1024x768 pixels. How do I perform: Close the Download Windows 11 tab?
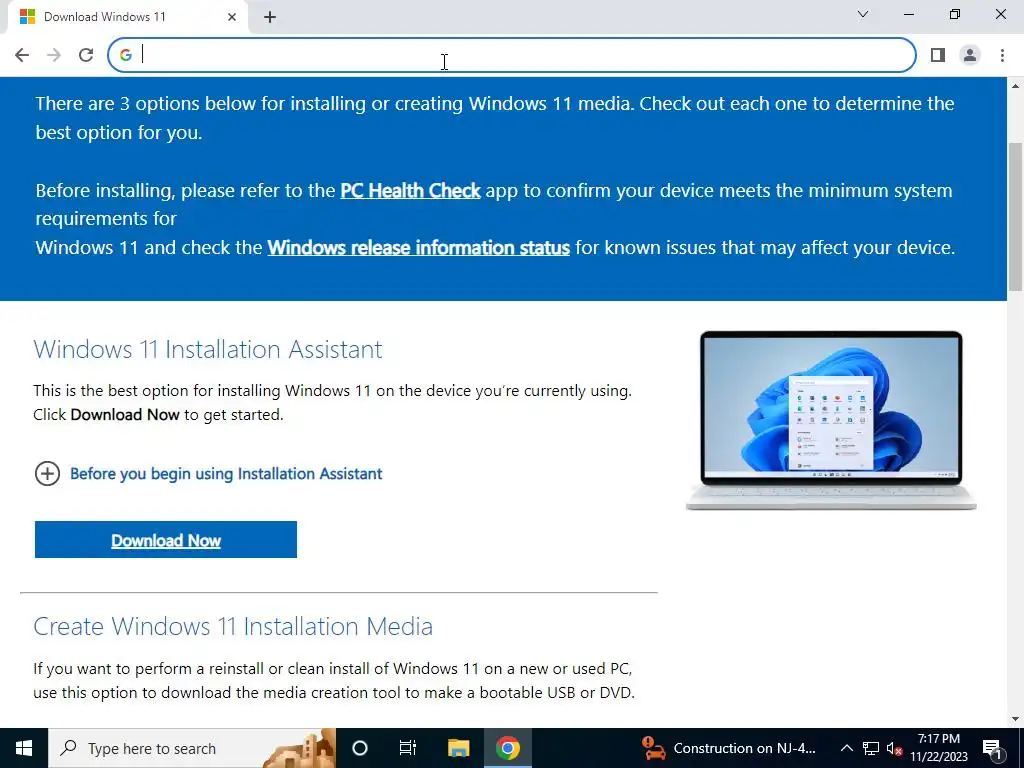(x=232, y=17)
